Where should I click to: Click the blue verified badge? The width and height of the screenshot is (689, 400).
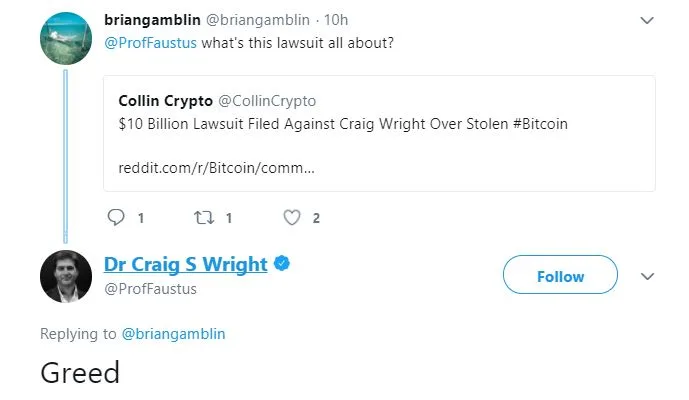[x=283, y=264]
